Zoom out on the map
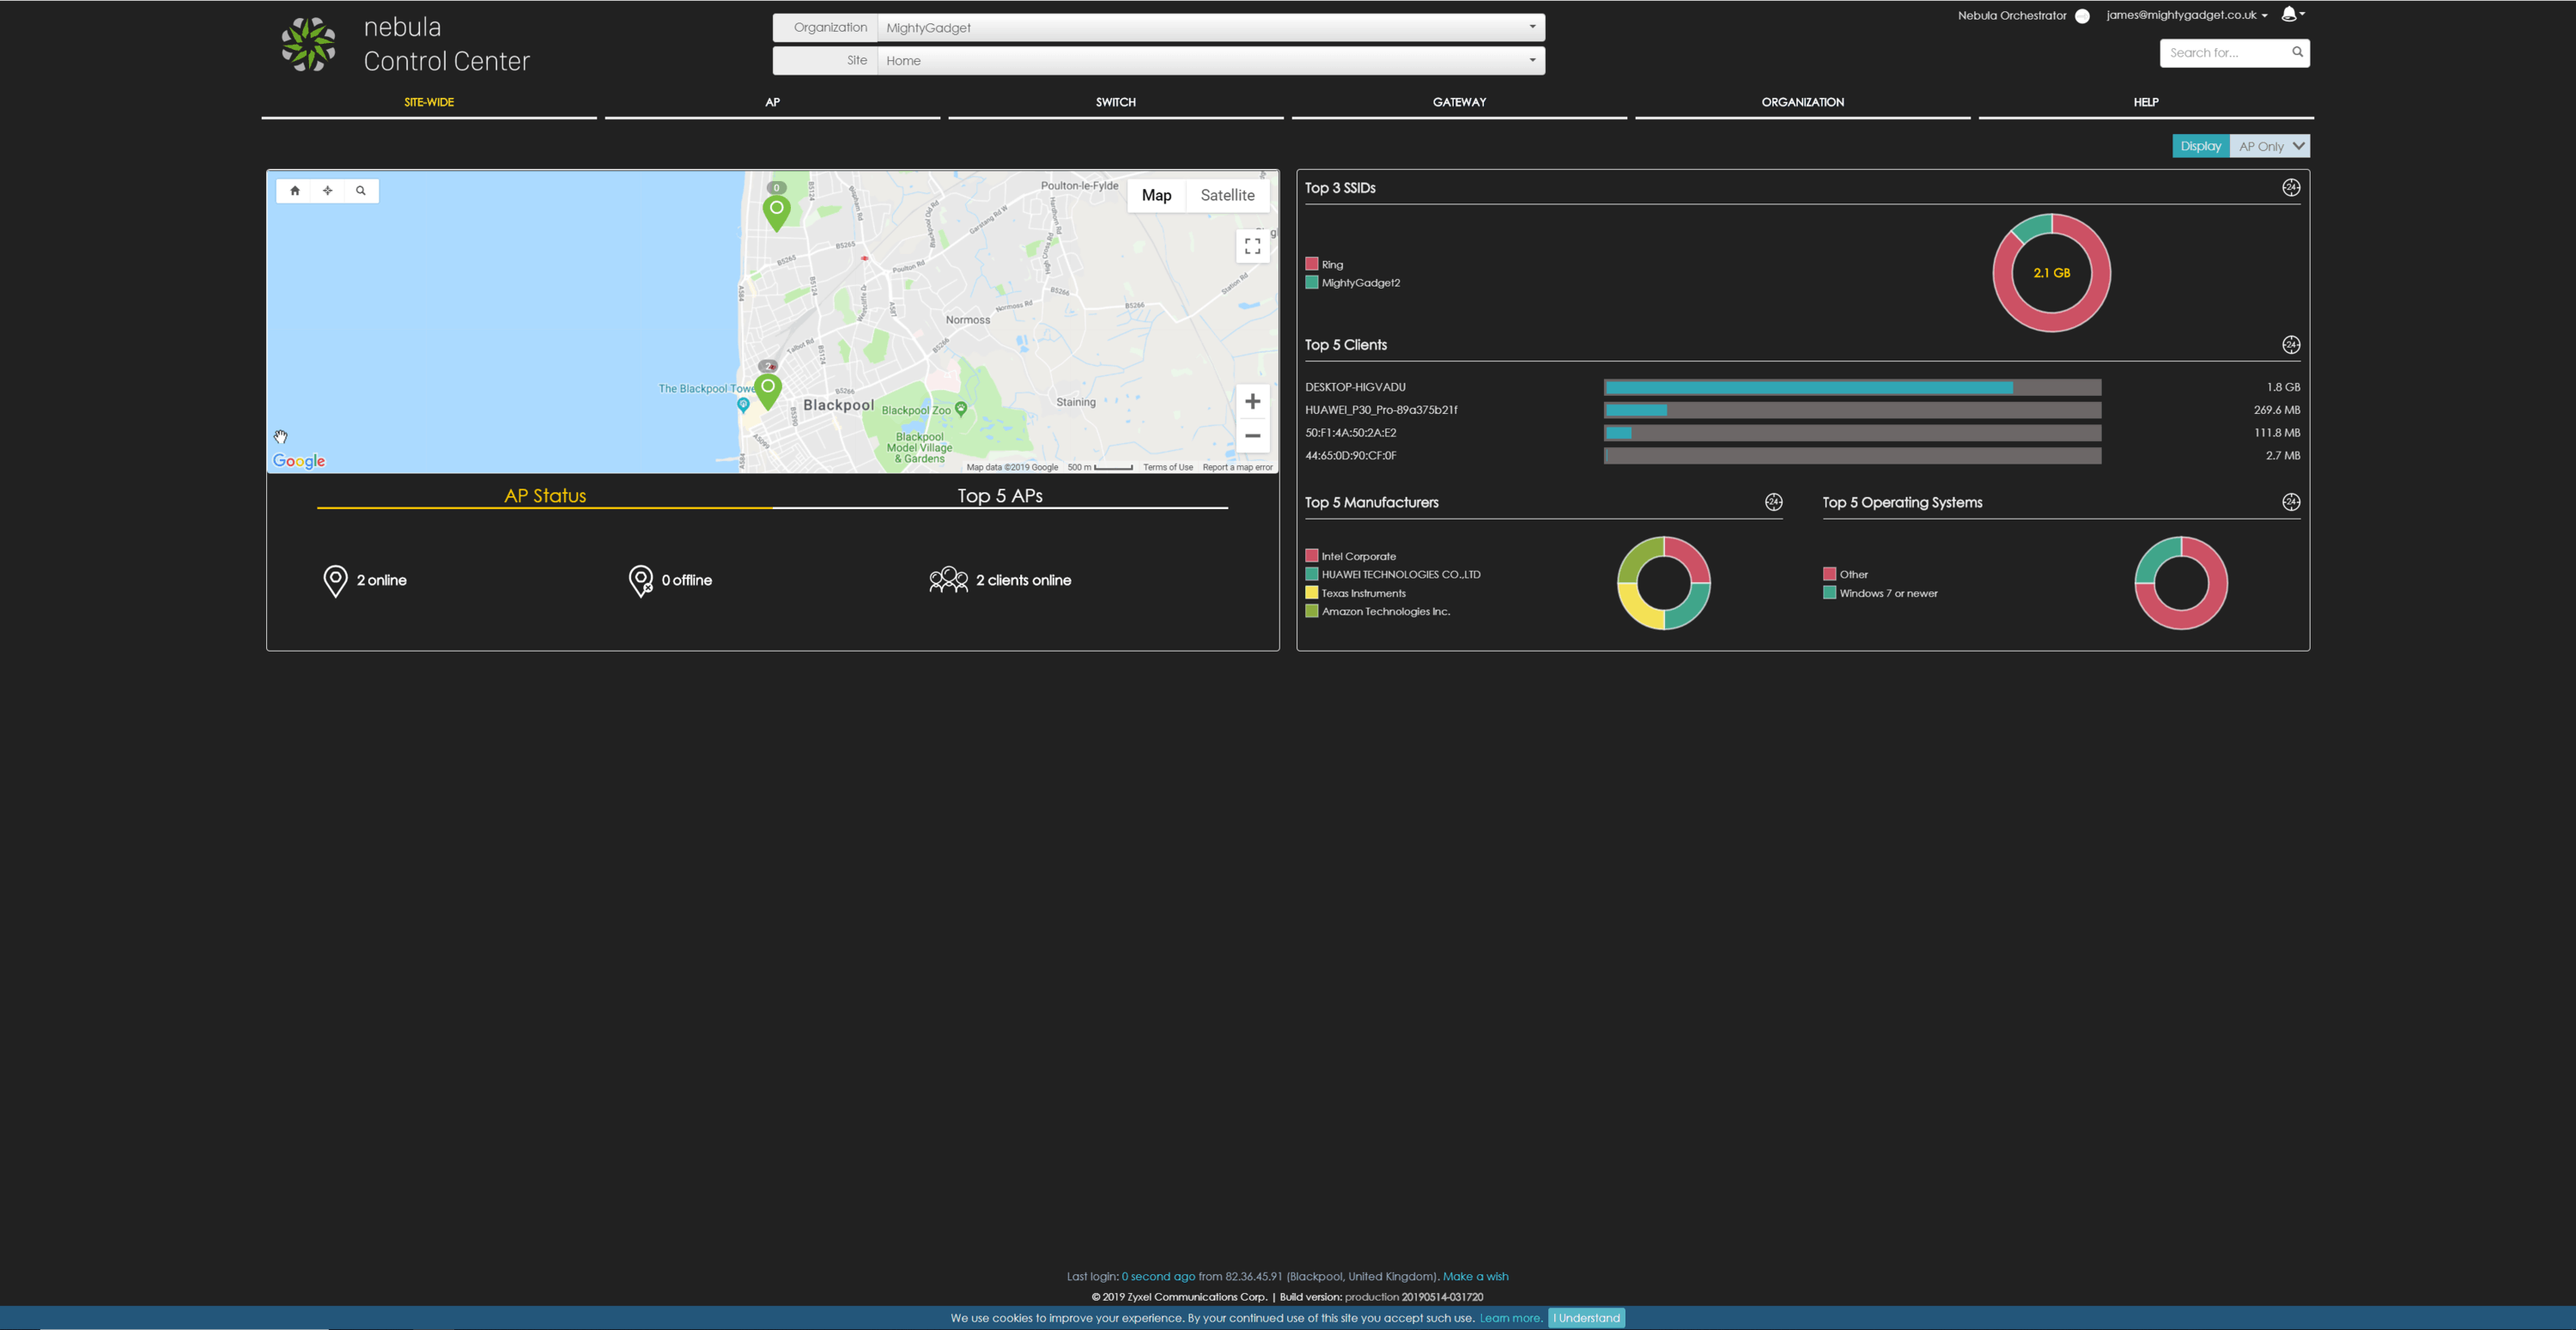The height and width of the screenshot is (1330, 2576). click(1252, 436)
